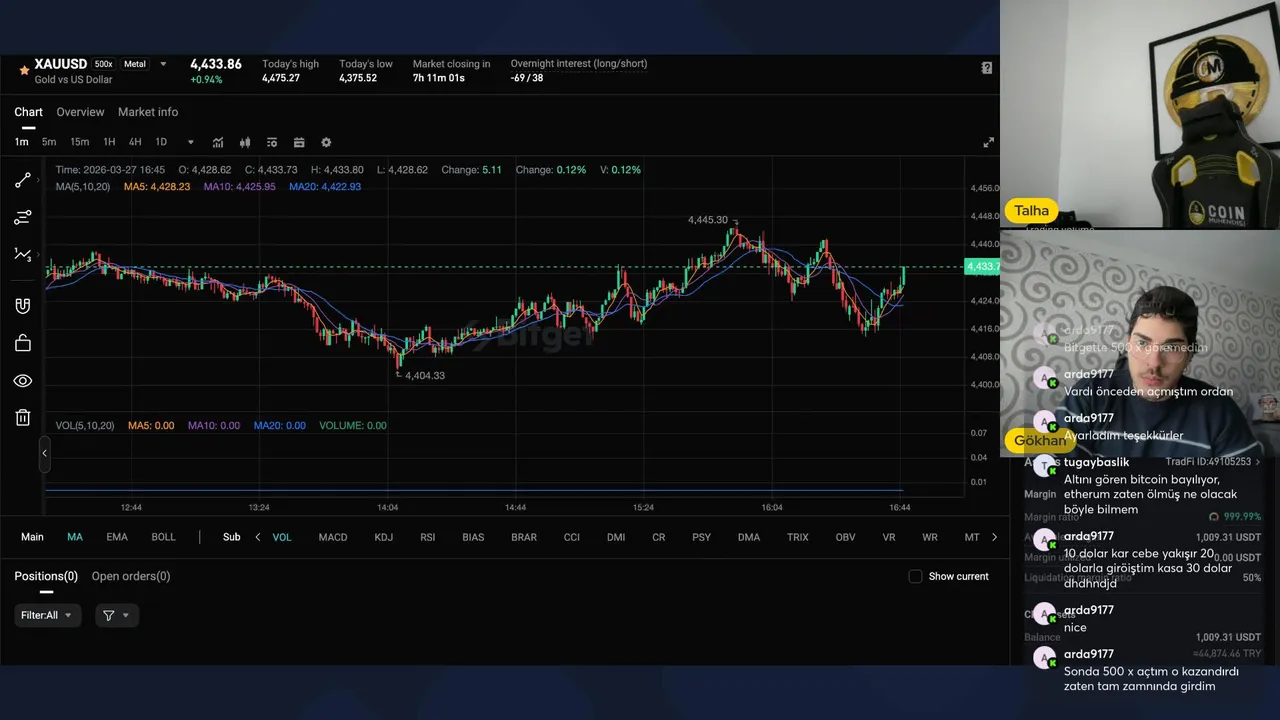
Task: Select the TRIX sub indicator
Action: [798, 537]
